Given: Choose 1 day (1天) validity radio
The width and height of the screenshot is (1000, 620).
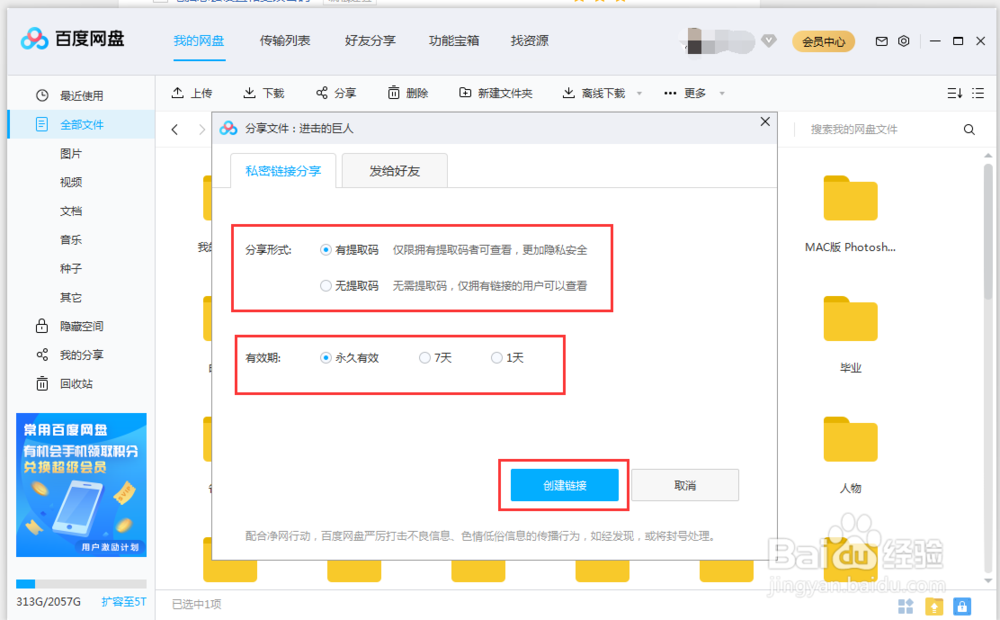Looking at the screenshot, I should tap(496, 358).
